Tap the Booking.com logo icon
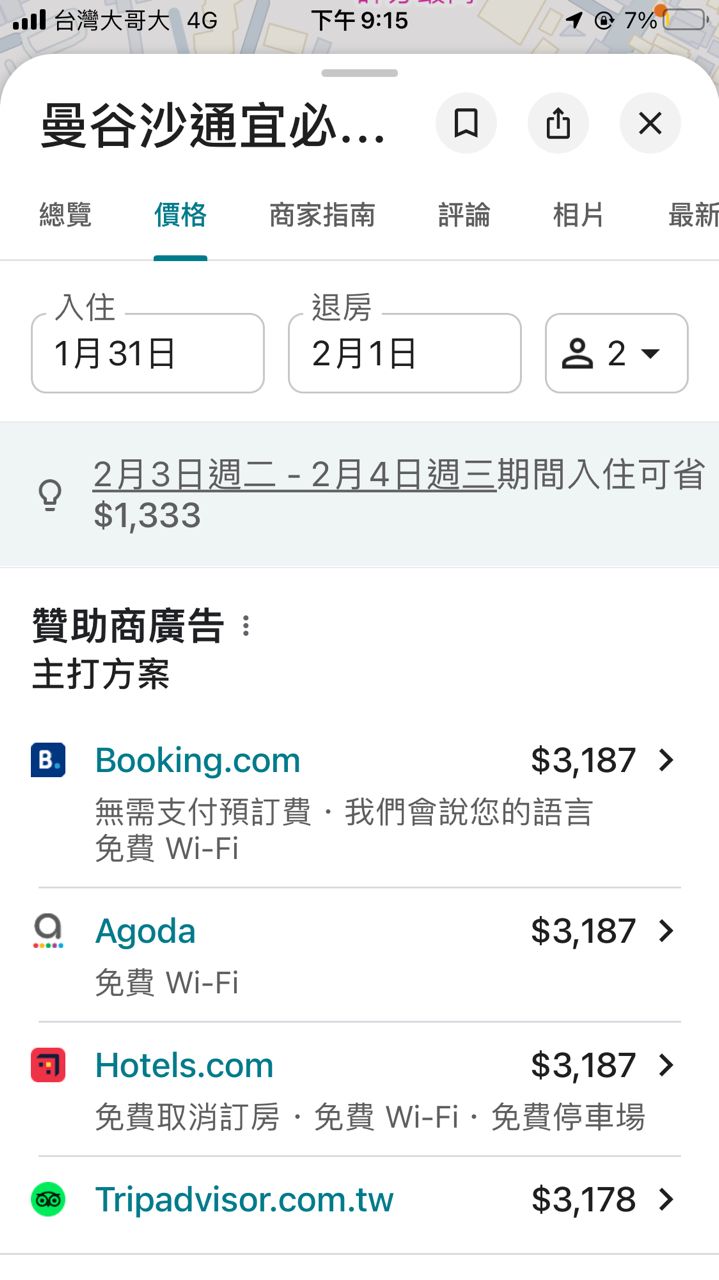 coord(48,761)
